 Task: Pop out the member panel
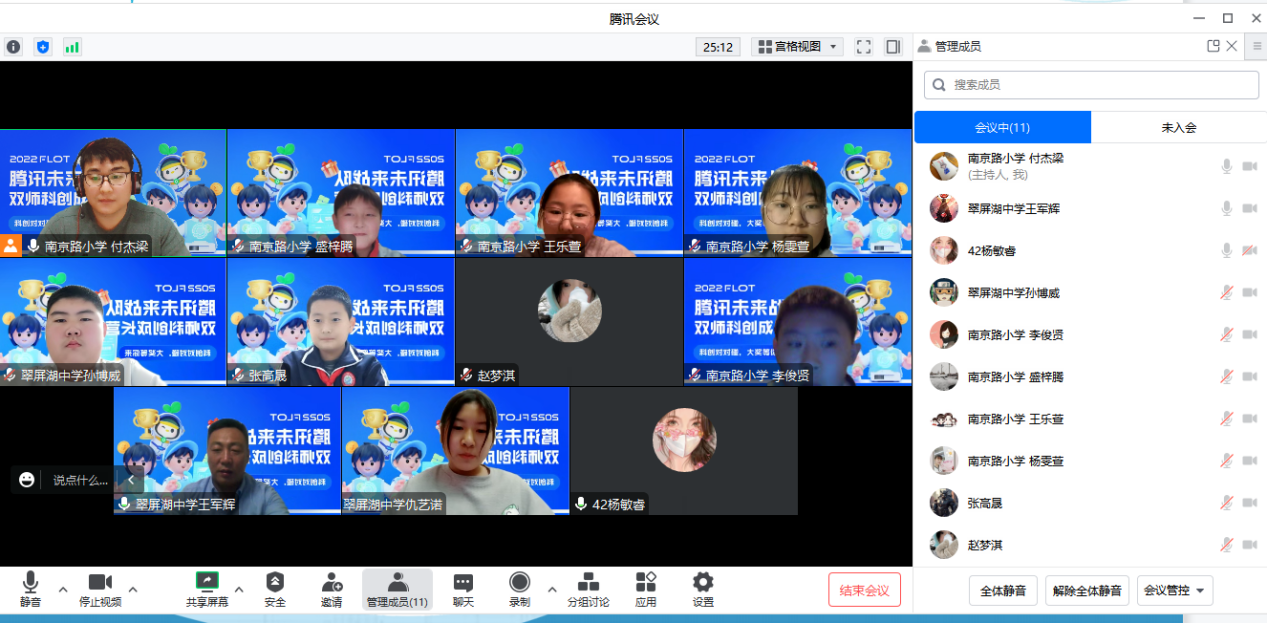coord(1214,46)
